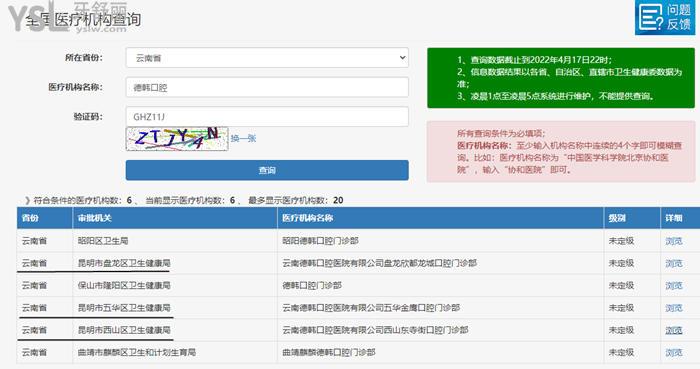Select 德韩口腔门诊部 cell in 保山市 row
700x369 pixels.
441,286
